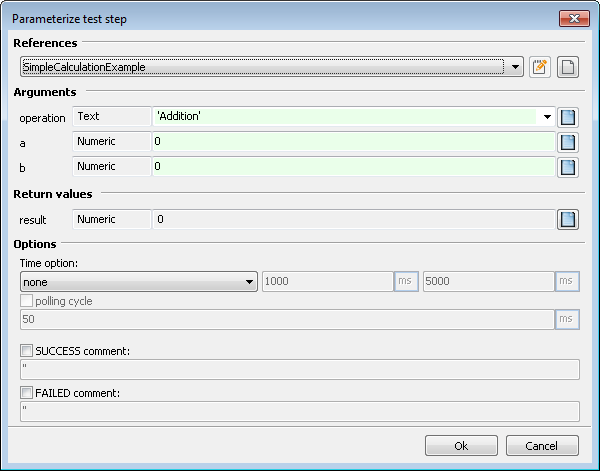Open the Time option 'none' dropdown
Screen dimensions: 600x471
pyautogui.click(x=139, y=282)
